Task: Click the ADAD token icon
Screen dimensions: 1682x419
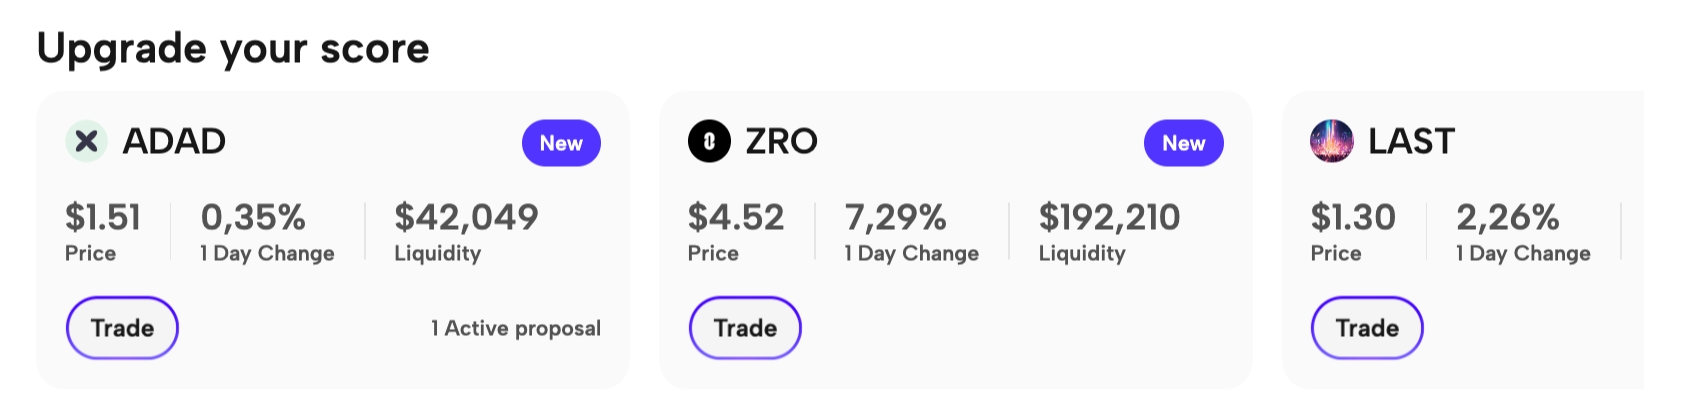Action: click(x=86, y=141)
